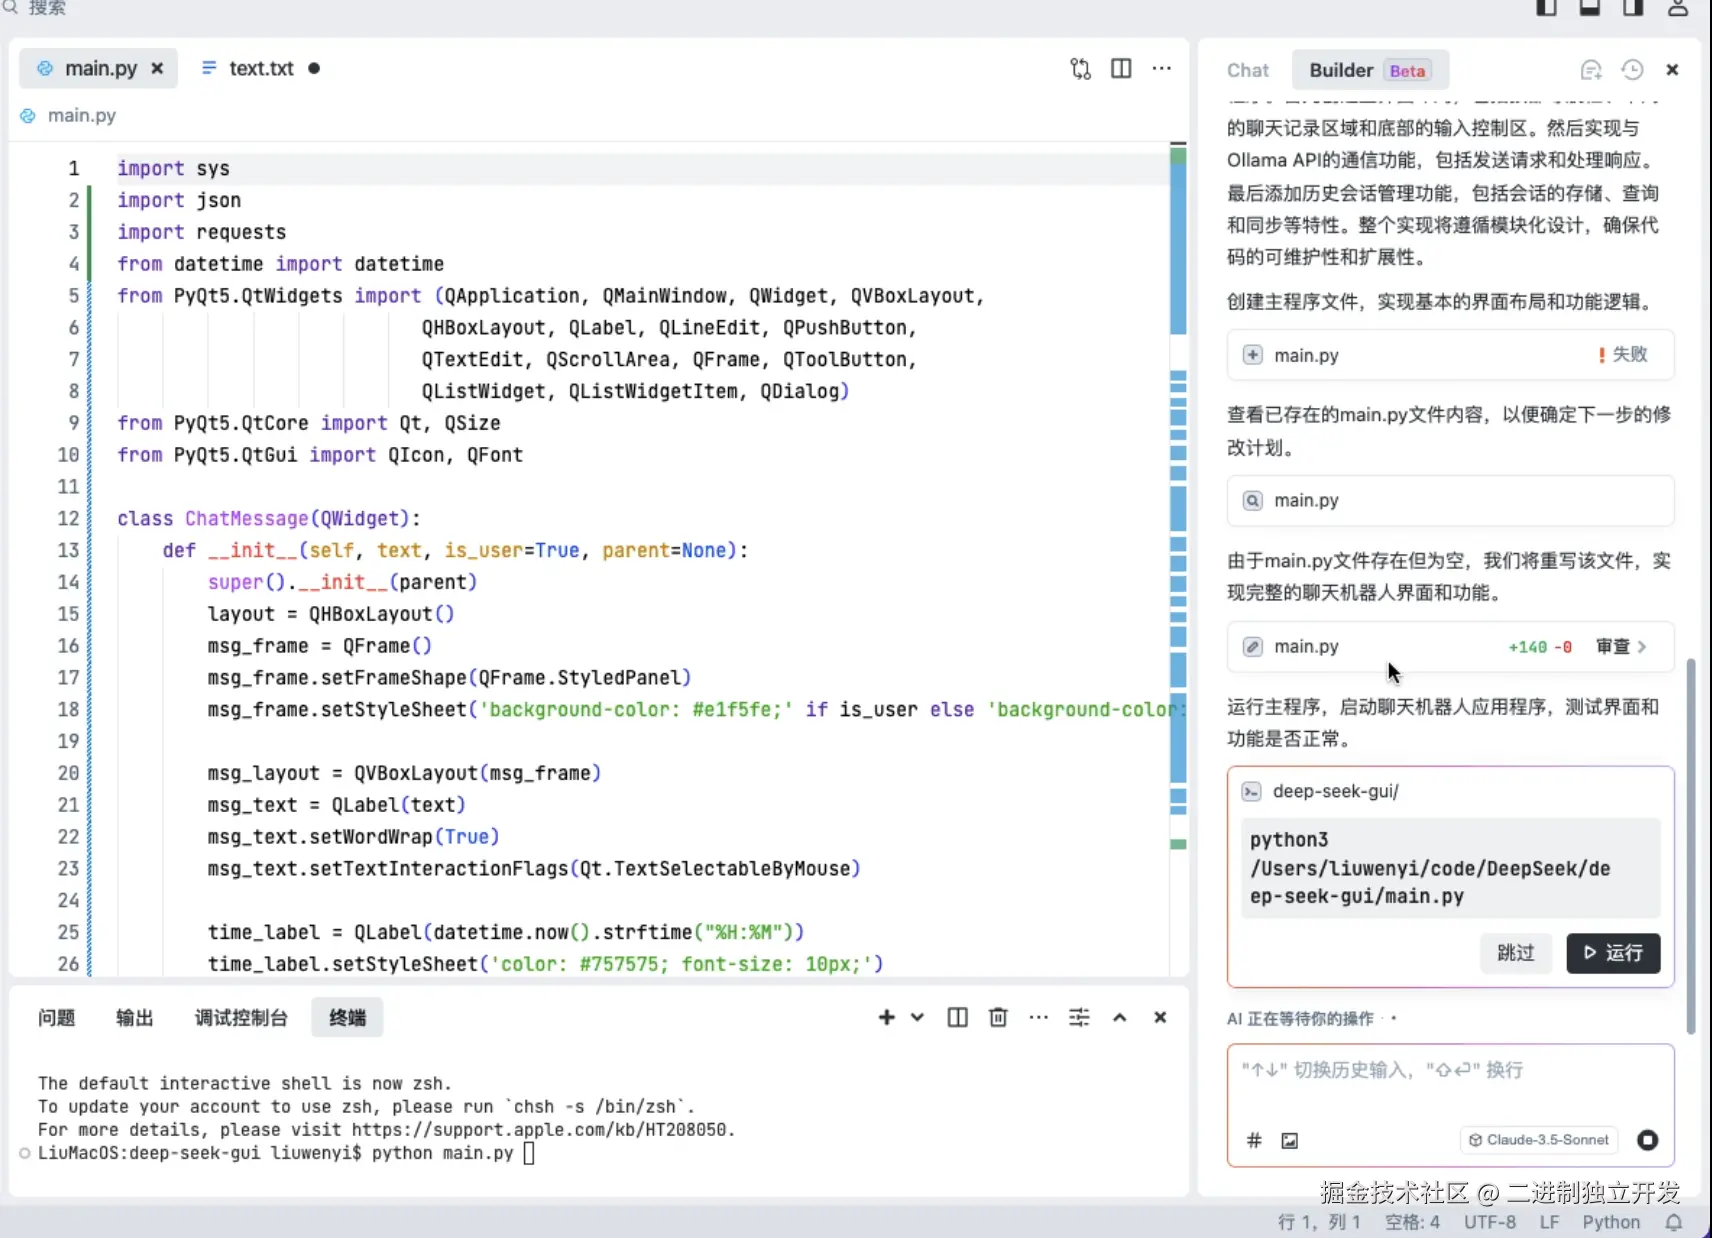This screenshot has width=1712, height=1238.
Task: Open the account profile icon
Action: click(x=1678, y=8)
